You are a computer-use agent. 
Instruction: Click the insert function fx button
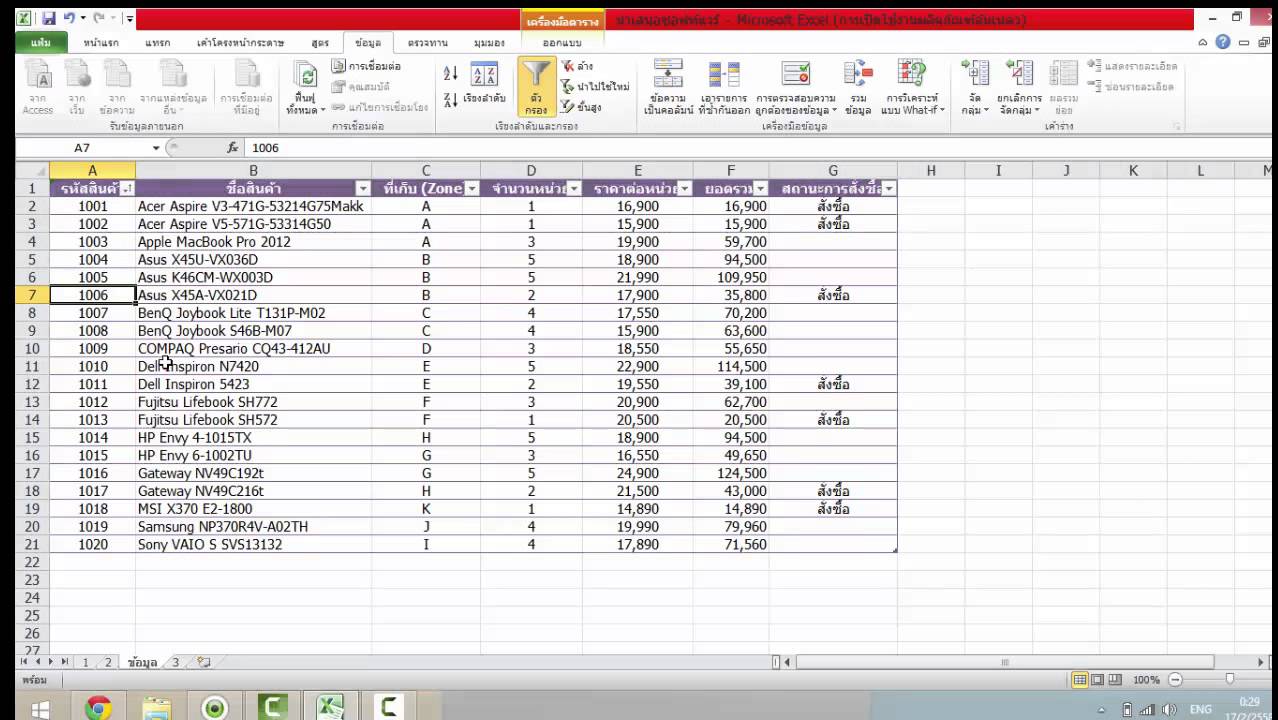[232, 147]
